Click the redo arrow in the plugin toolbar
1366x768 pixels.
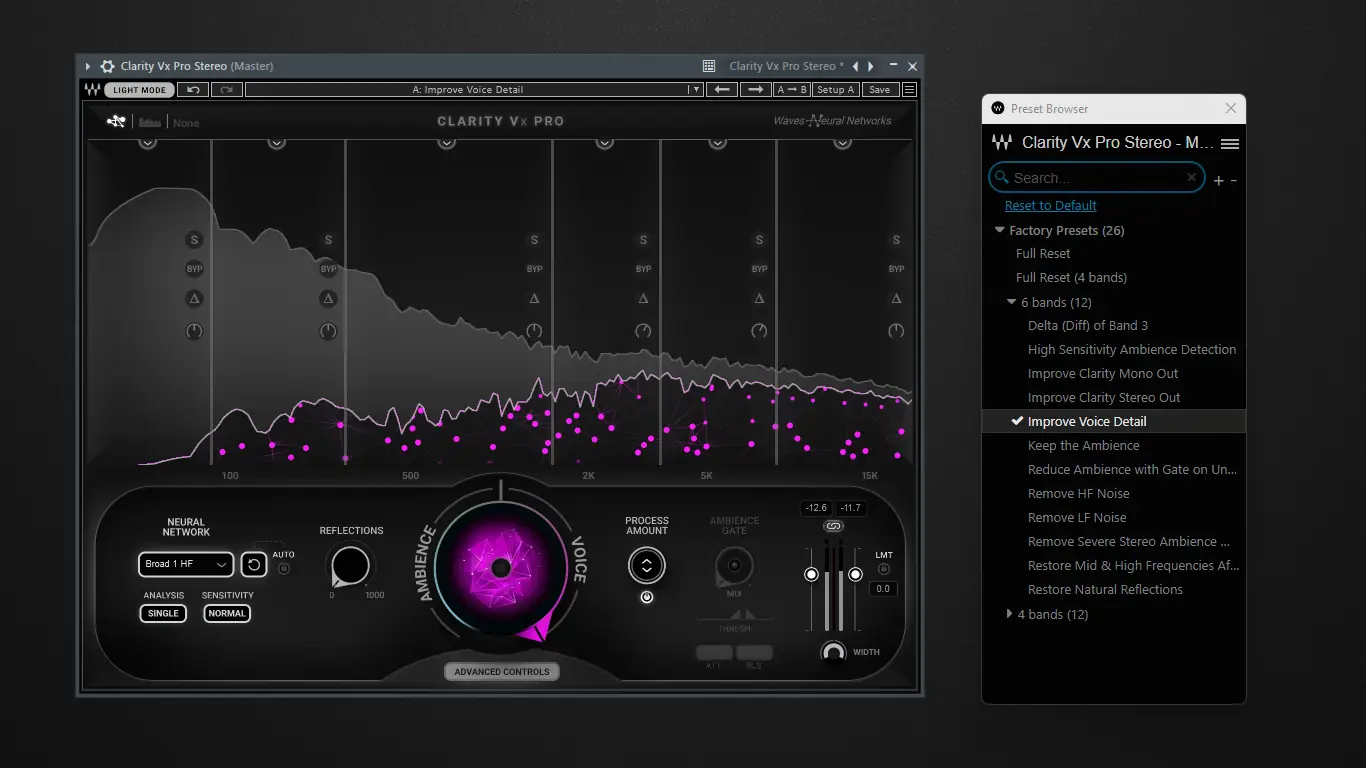tap(227, 90)
